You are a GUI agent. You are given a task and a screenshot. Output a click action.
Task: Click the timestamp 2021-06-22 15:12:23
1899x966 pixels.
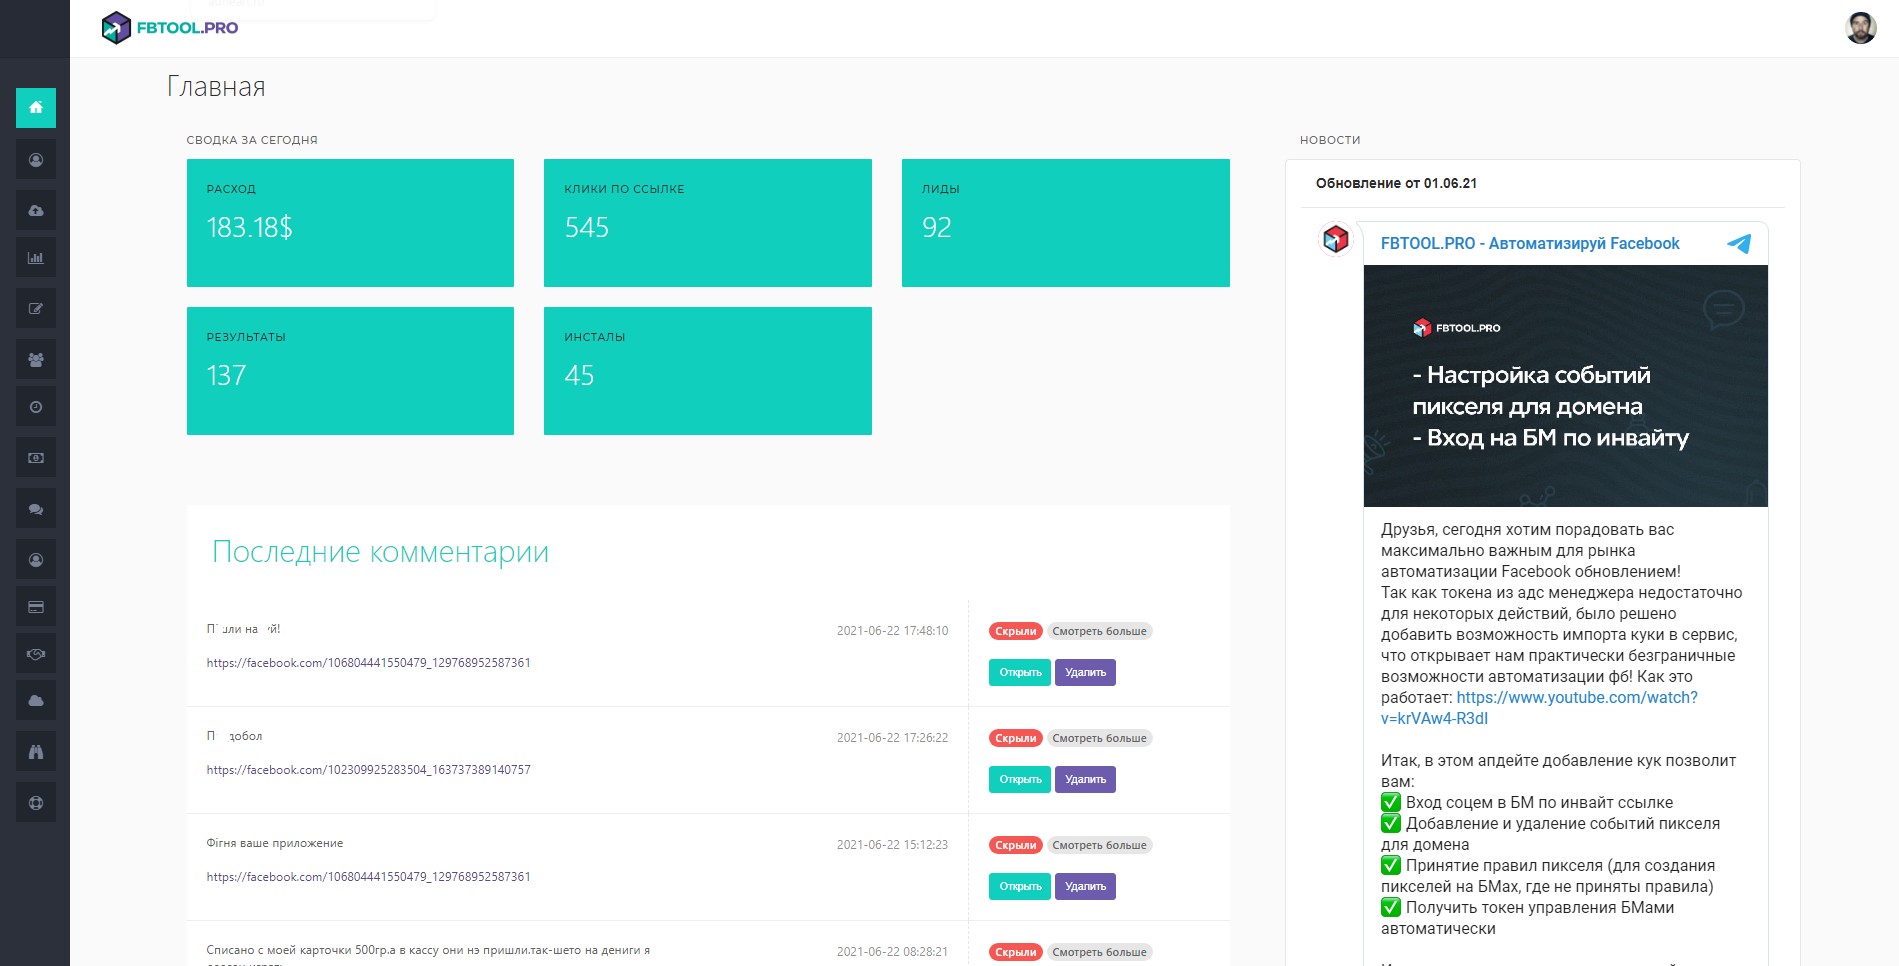(892, 845)
